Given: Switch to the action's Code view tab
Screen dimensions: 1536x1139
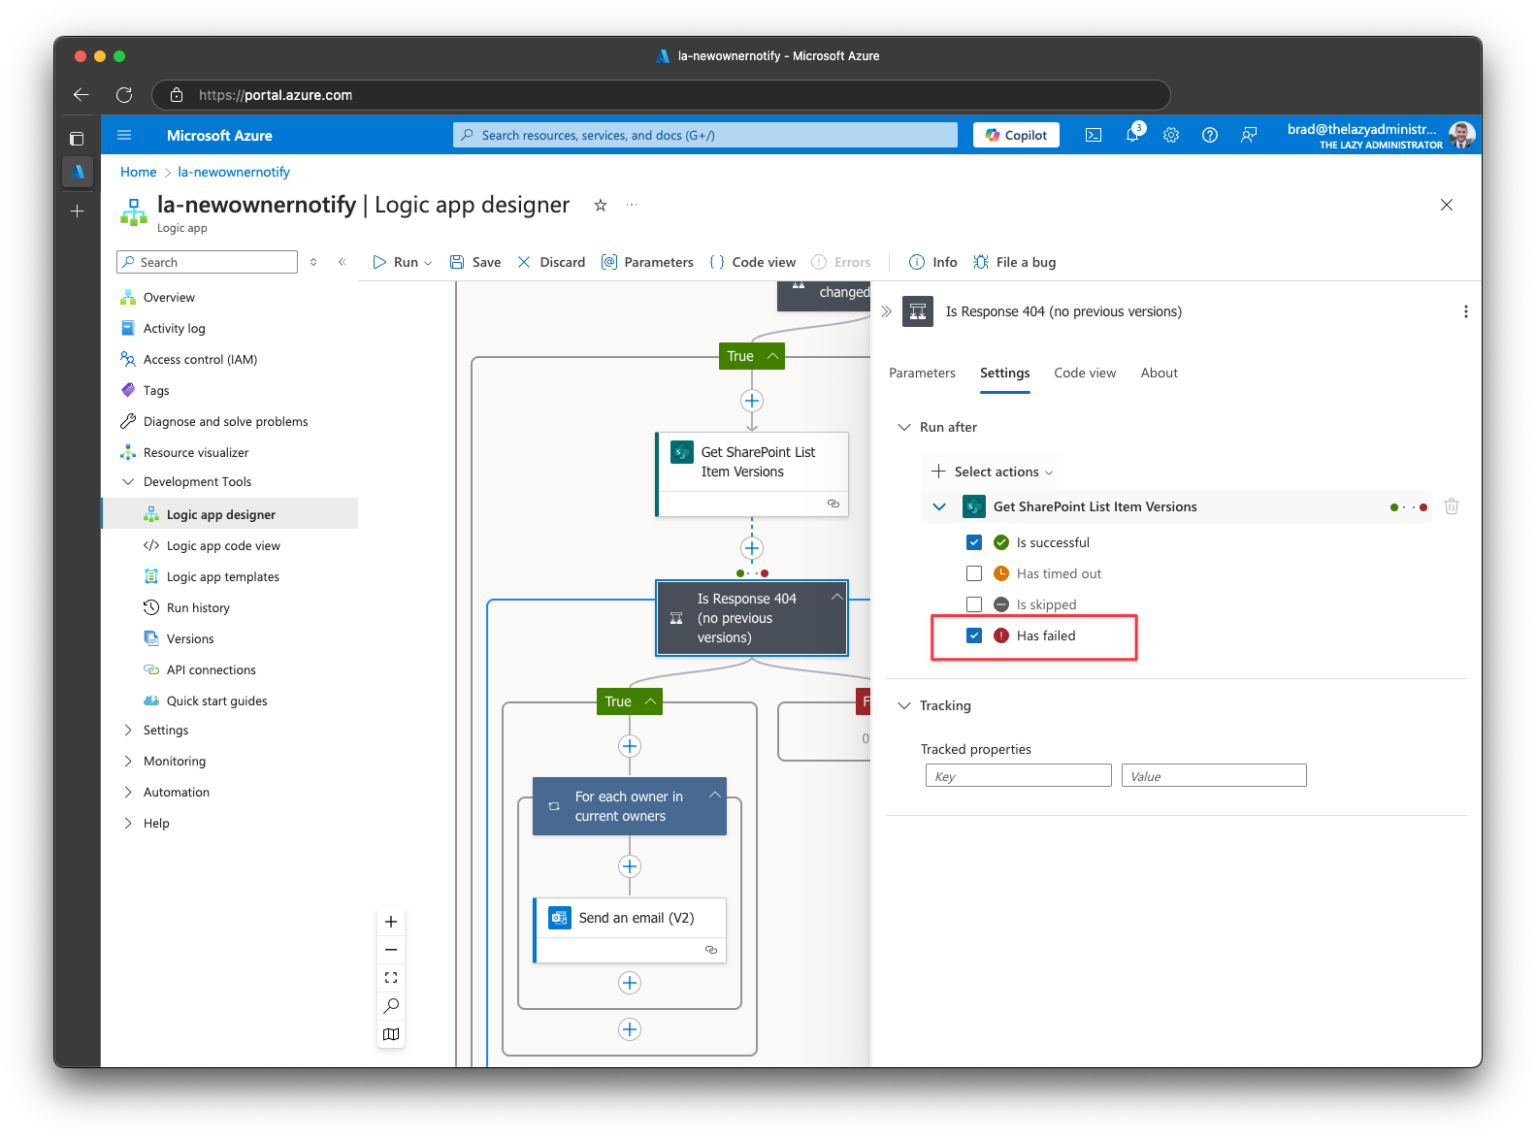Looking at the screenshot, I should (x=1085, y=373).
